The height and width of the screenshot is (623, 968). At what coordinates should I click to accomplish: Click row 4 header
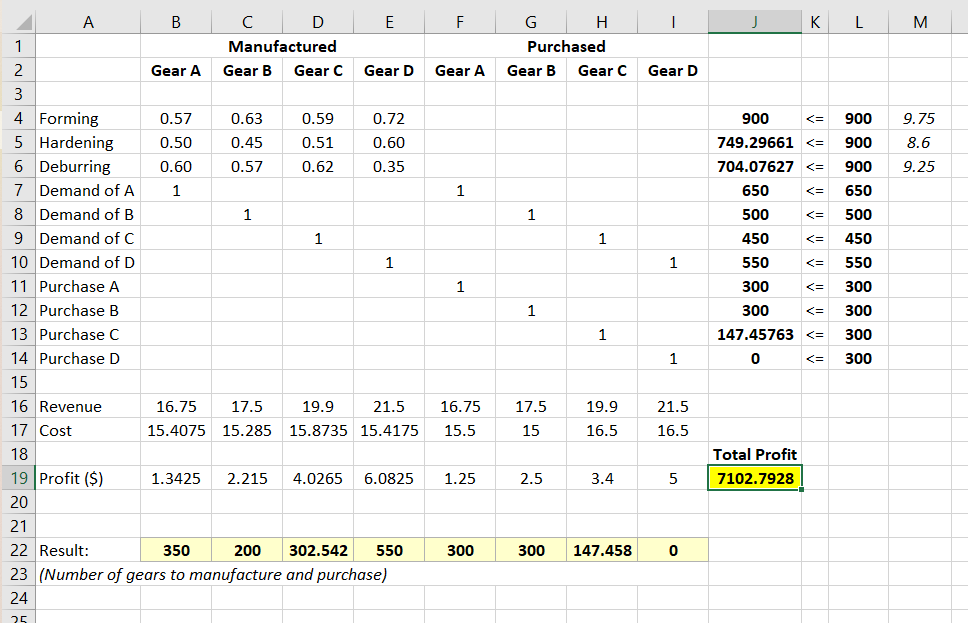[x=17, y=118]
